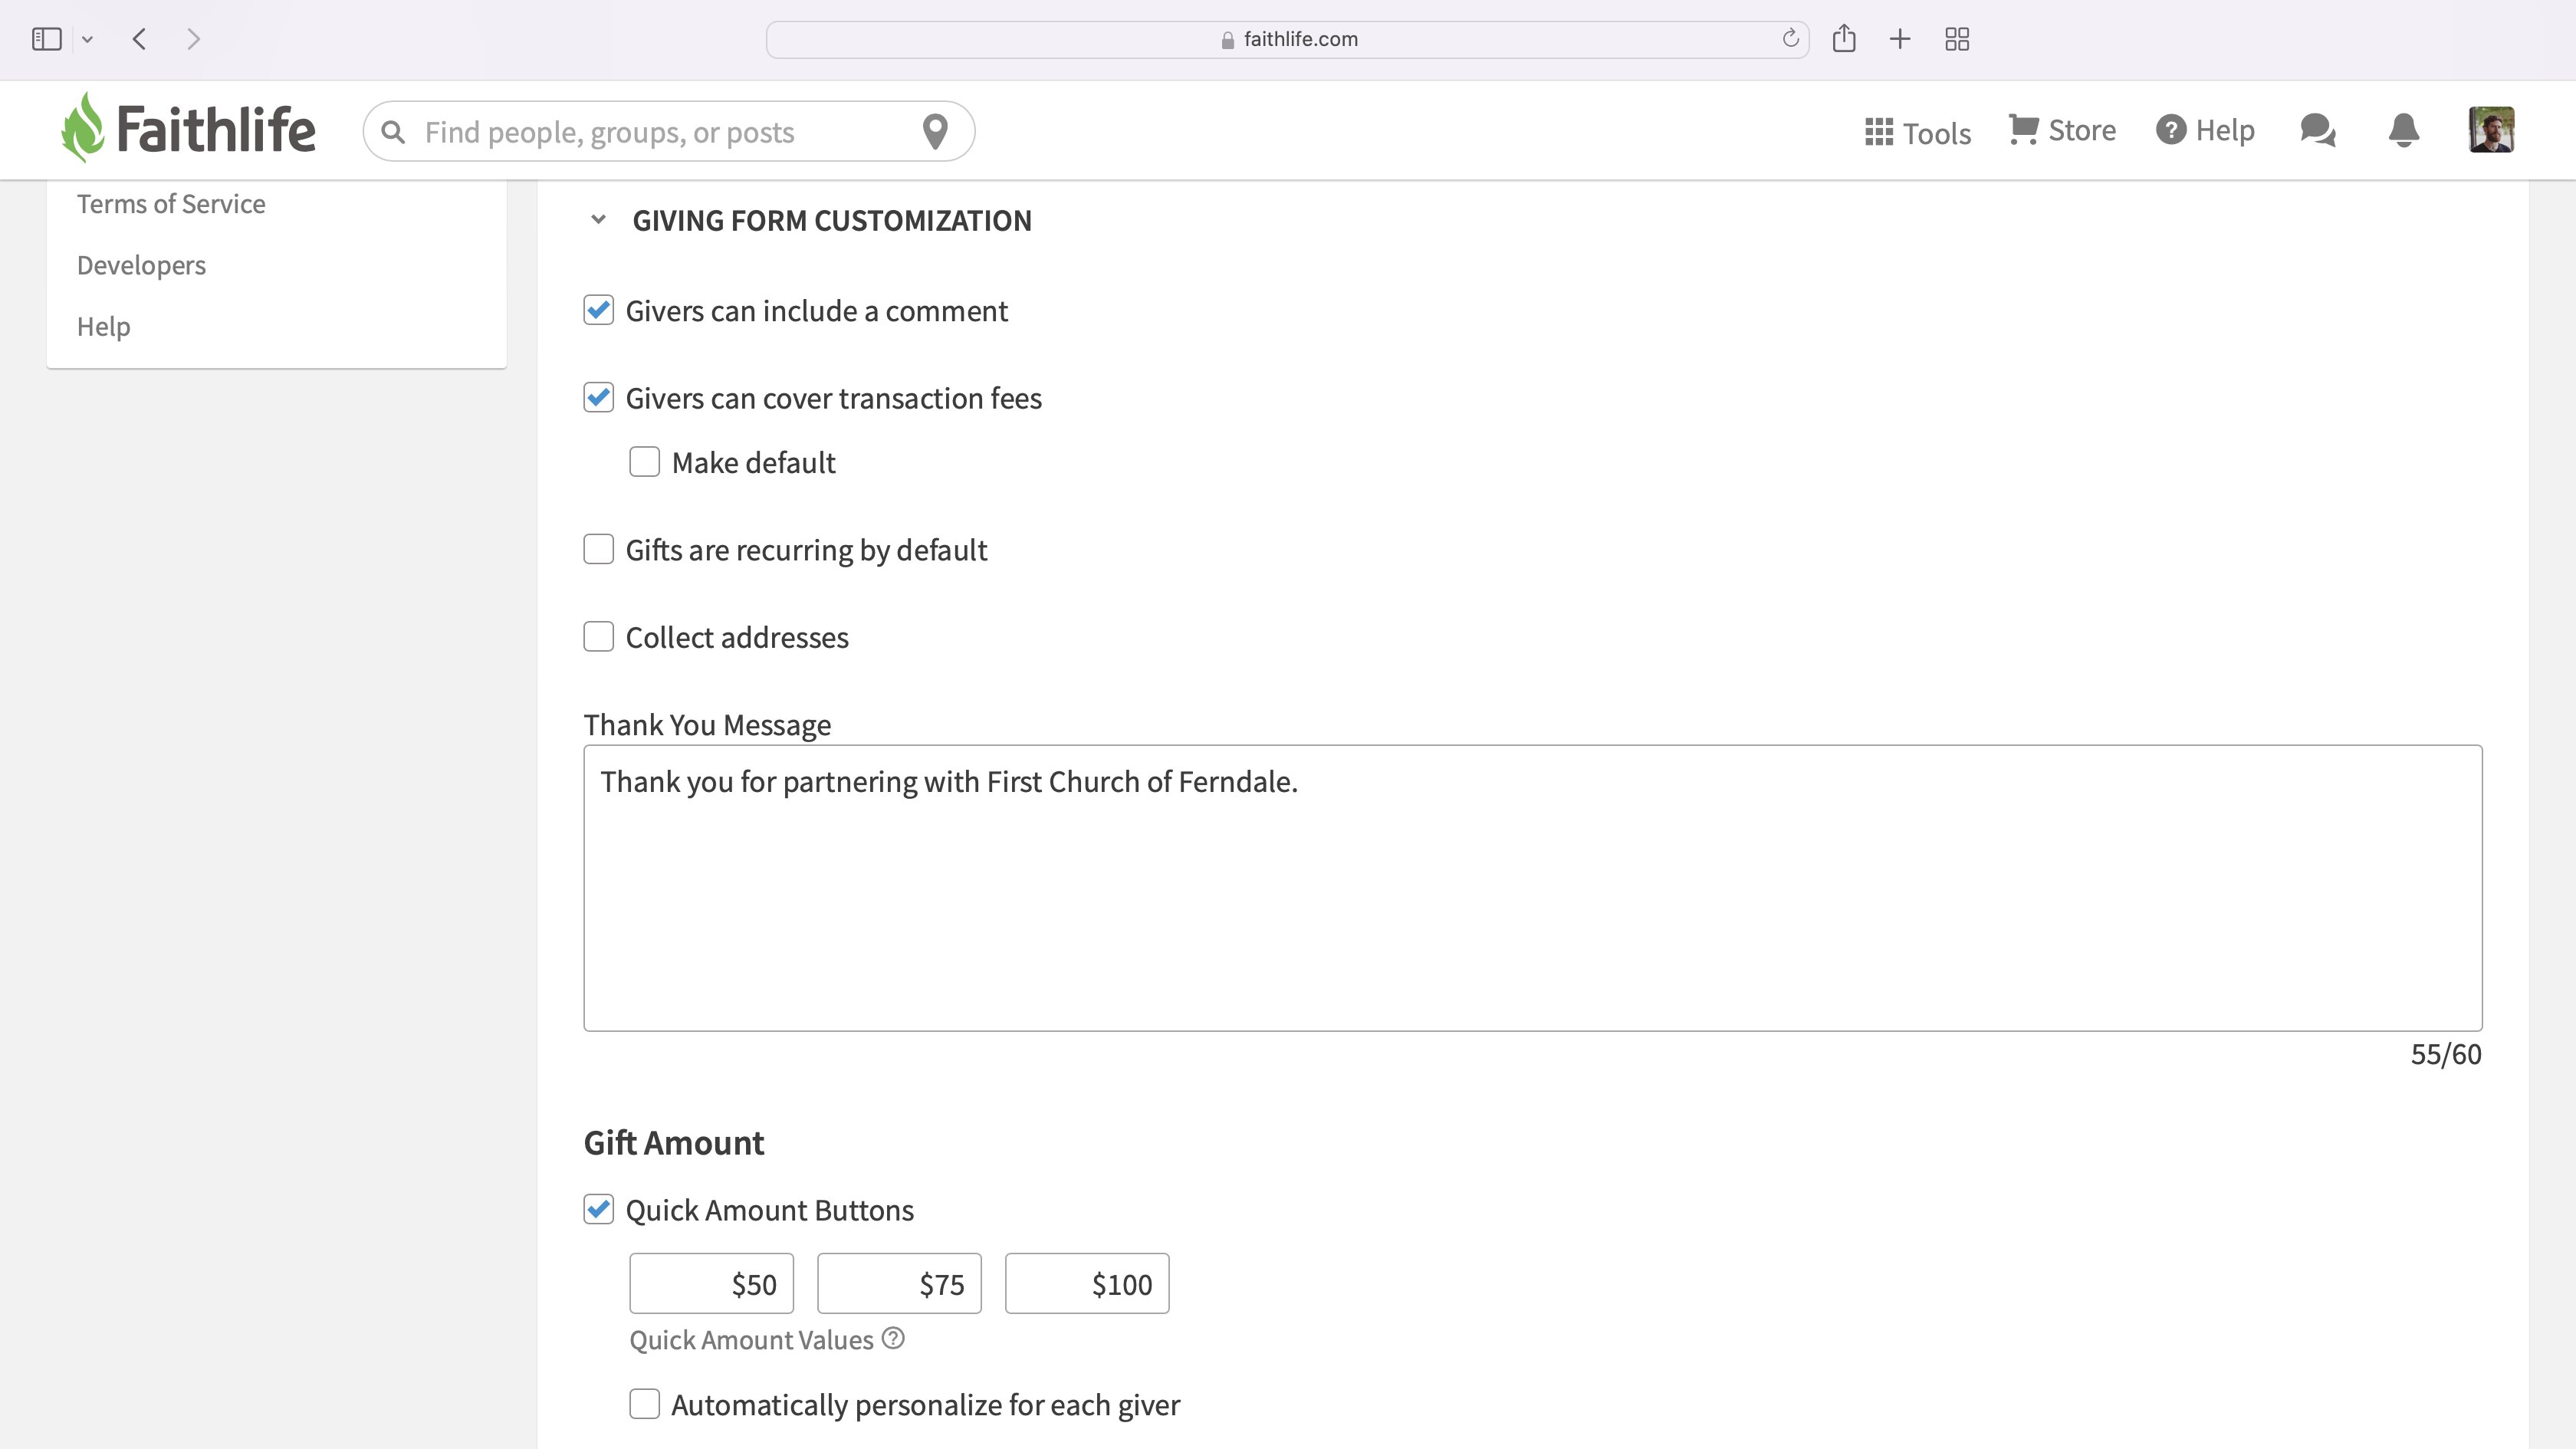Screen dimensions: 2576x1449
Task: Open the sidebar options chevron
Action: click(x=88, y=40)
